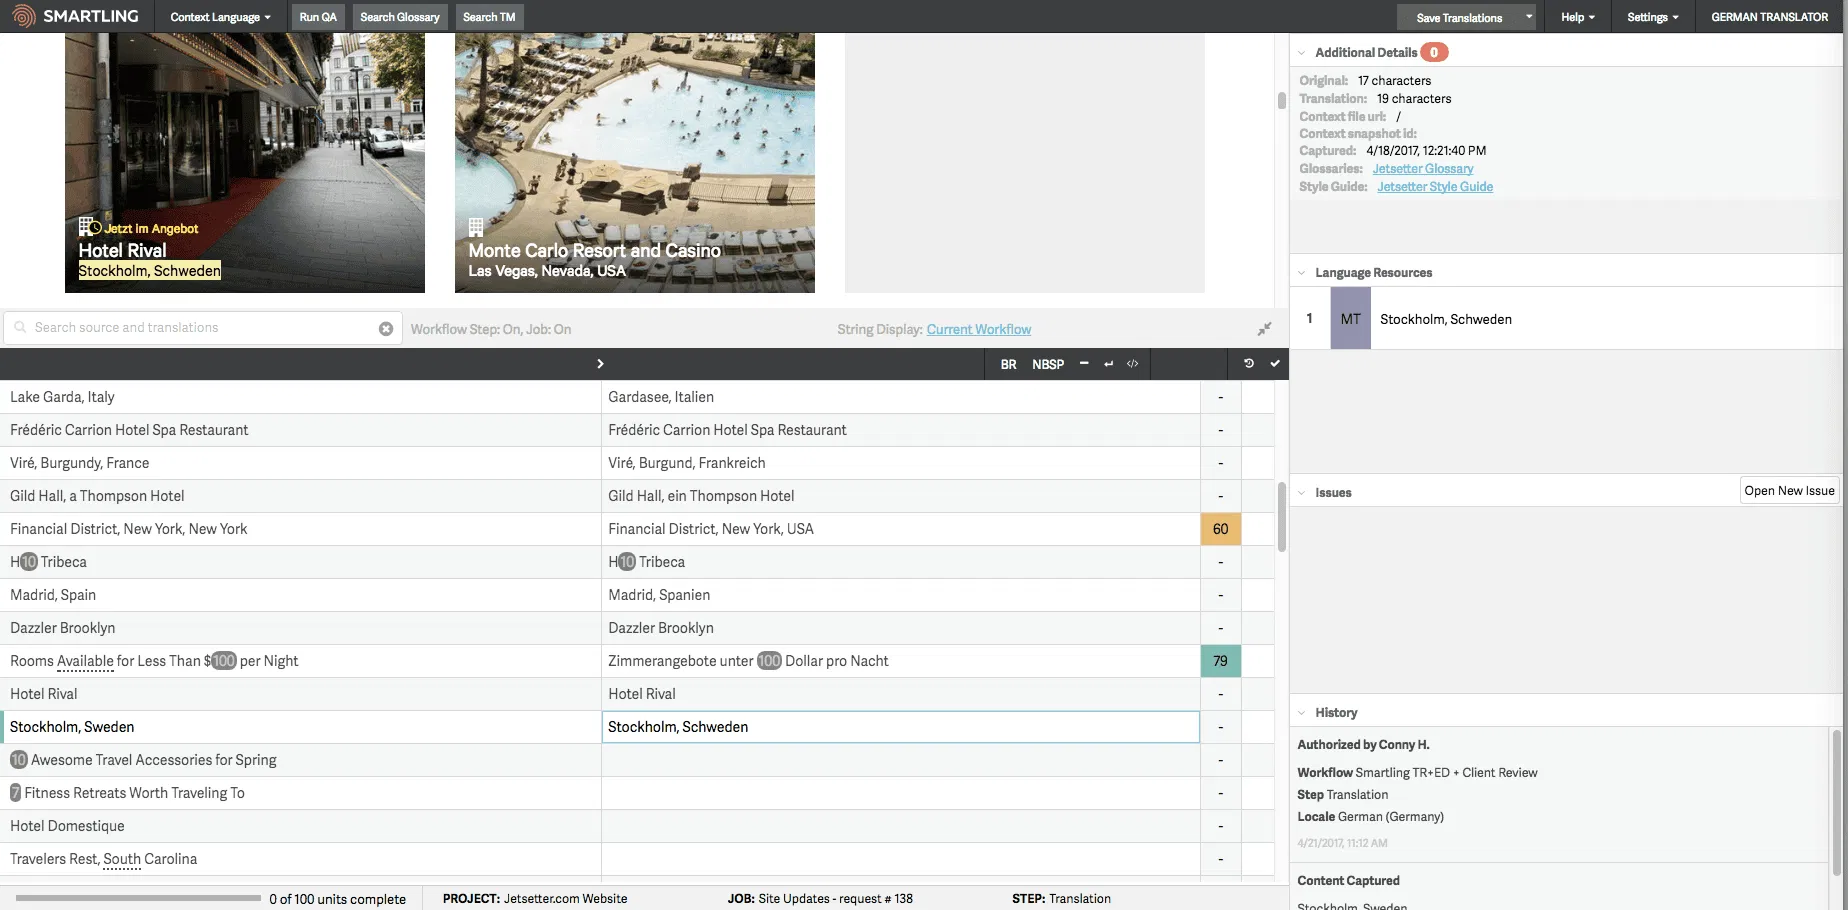Viewport: 1848px width, 910px height.
Task: Open the Settings menu
Action: [x=1652, y=17]
